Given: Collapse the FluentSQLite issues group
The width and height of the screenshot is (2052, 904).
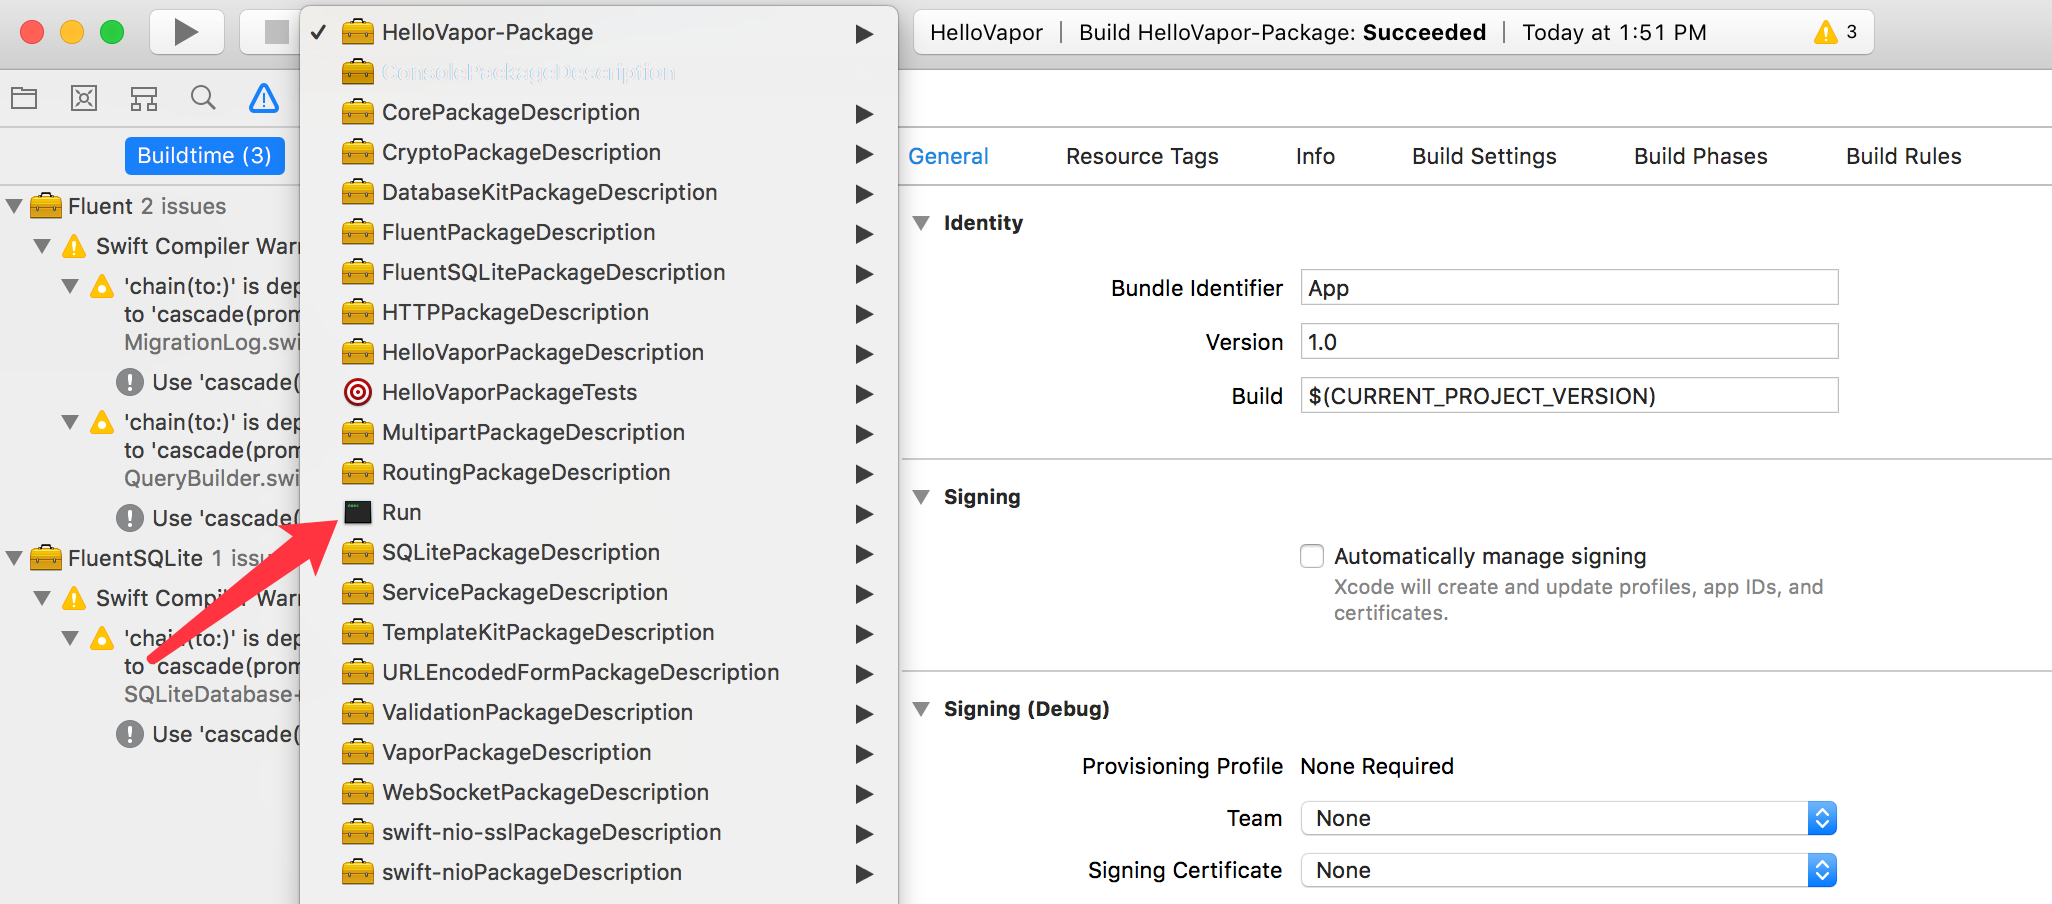Looking at the screenshot, I should (x=14, y=558).
